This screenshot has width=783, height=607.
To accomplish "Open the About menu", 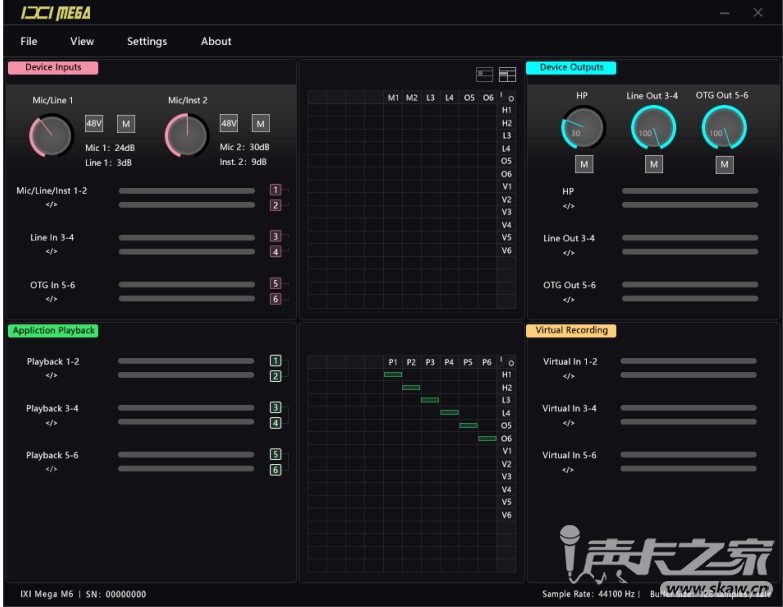I will [x=216, y=41].
